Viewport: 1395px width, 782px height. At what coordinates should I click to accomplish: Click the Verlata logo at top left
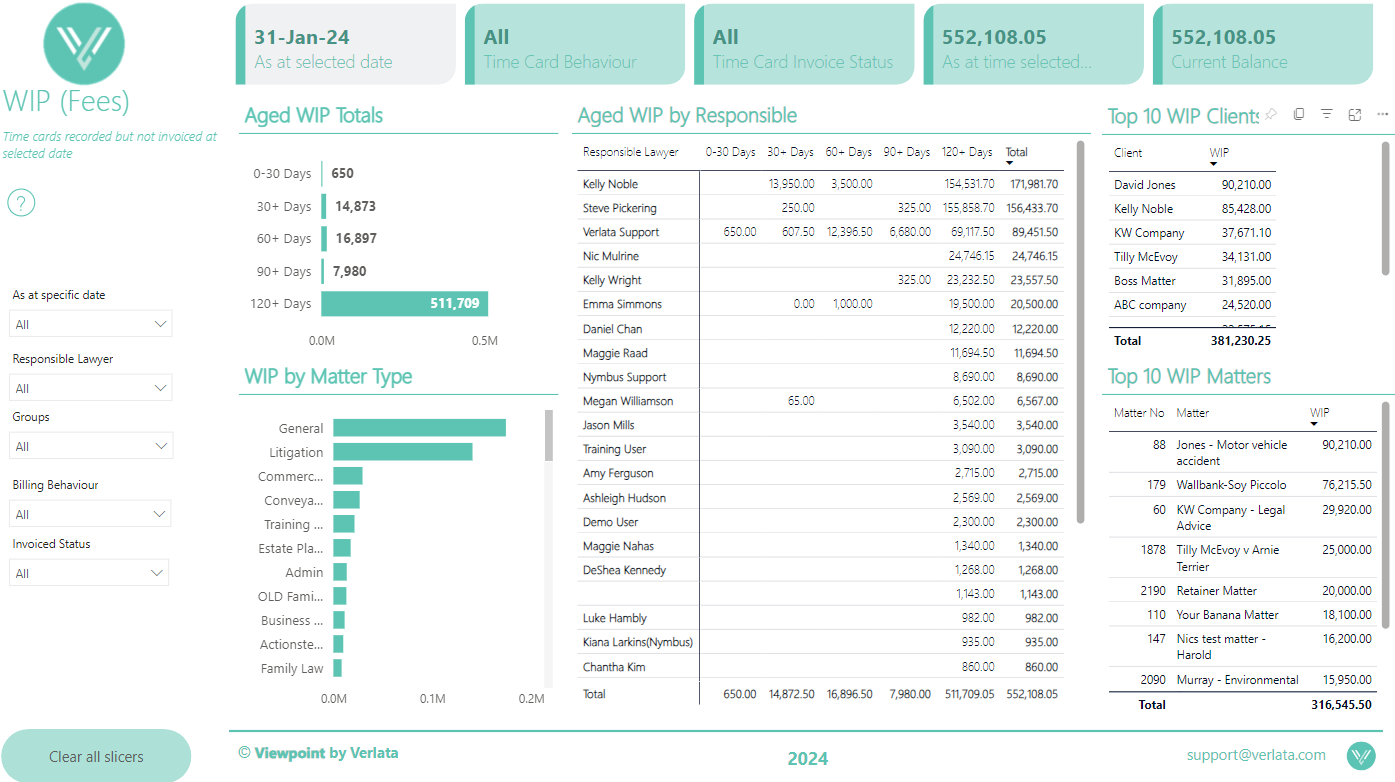[x=84, y=43]
